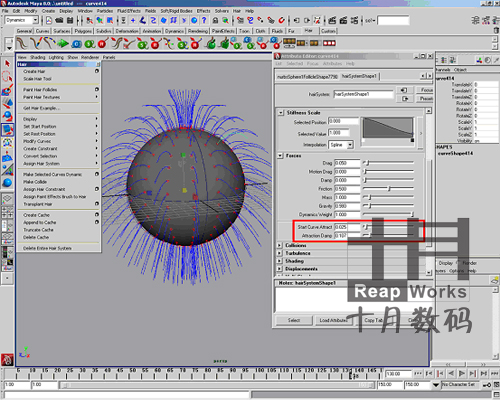Expand the Turbulence section
Screen dimensions: 500x400
pyautogui.click(x=280, y=253)
